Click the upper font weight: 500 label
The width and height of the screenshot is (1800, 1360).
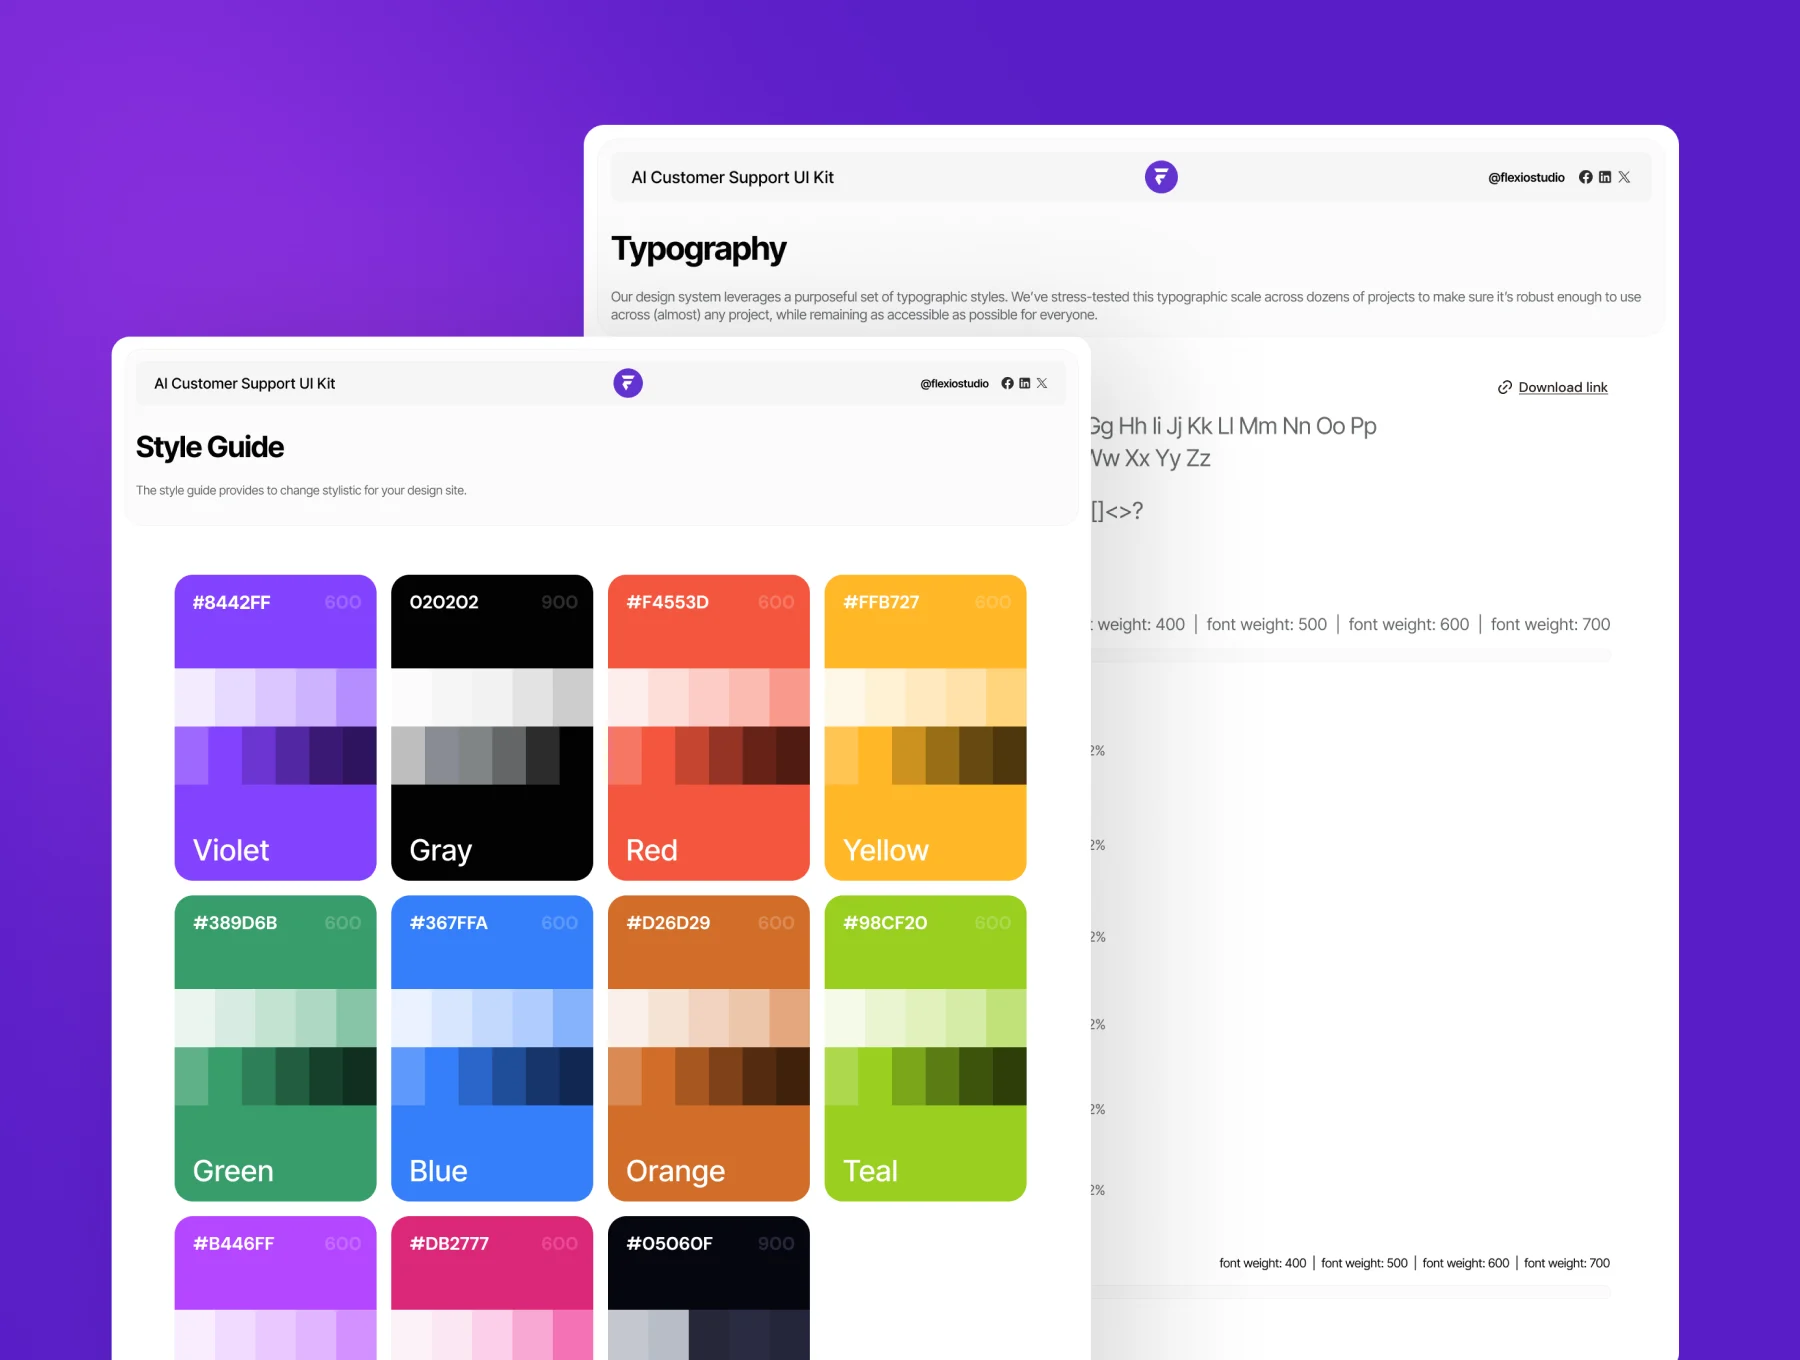[x=1267, y=624]
